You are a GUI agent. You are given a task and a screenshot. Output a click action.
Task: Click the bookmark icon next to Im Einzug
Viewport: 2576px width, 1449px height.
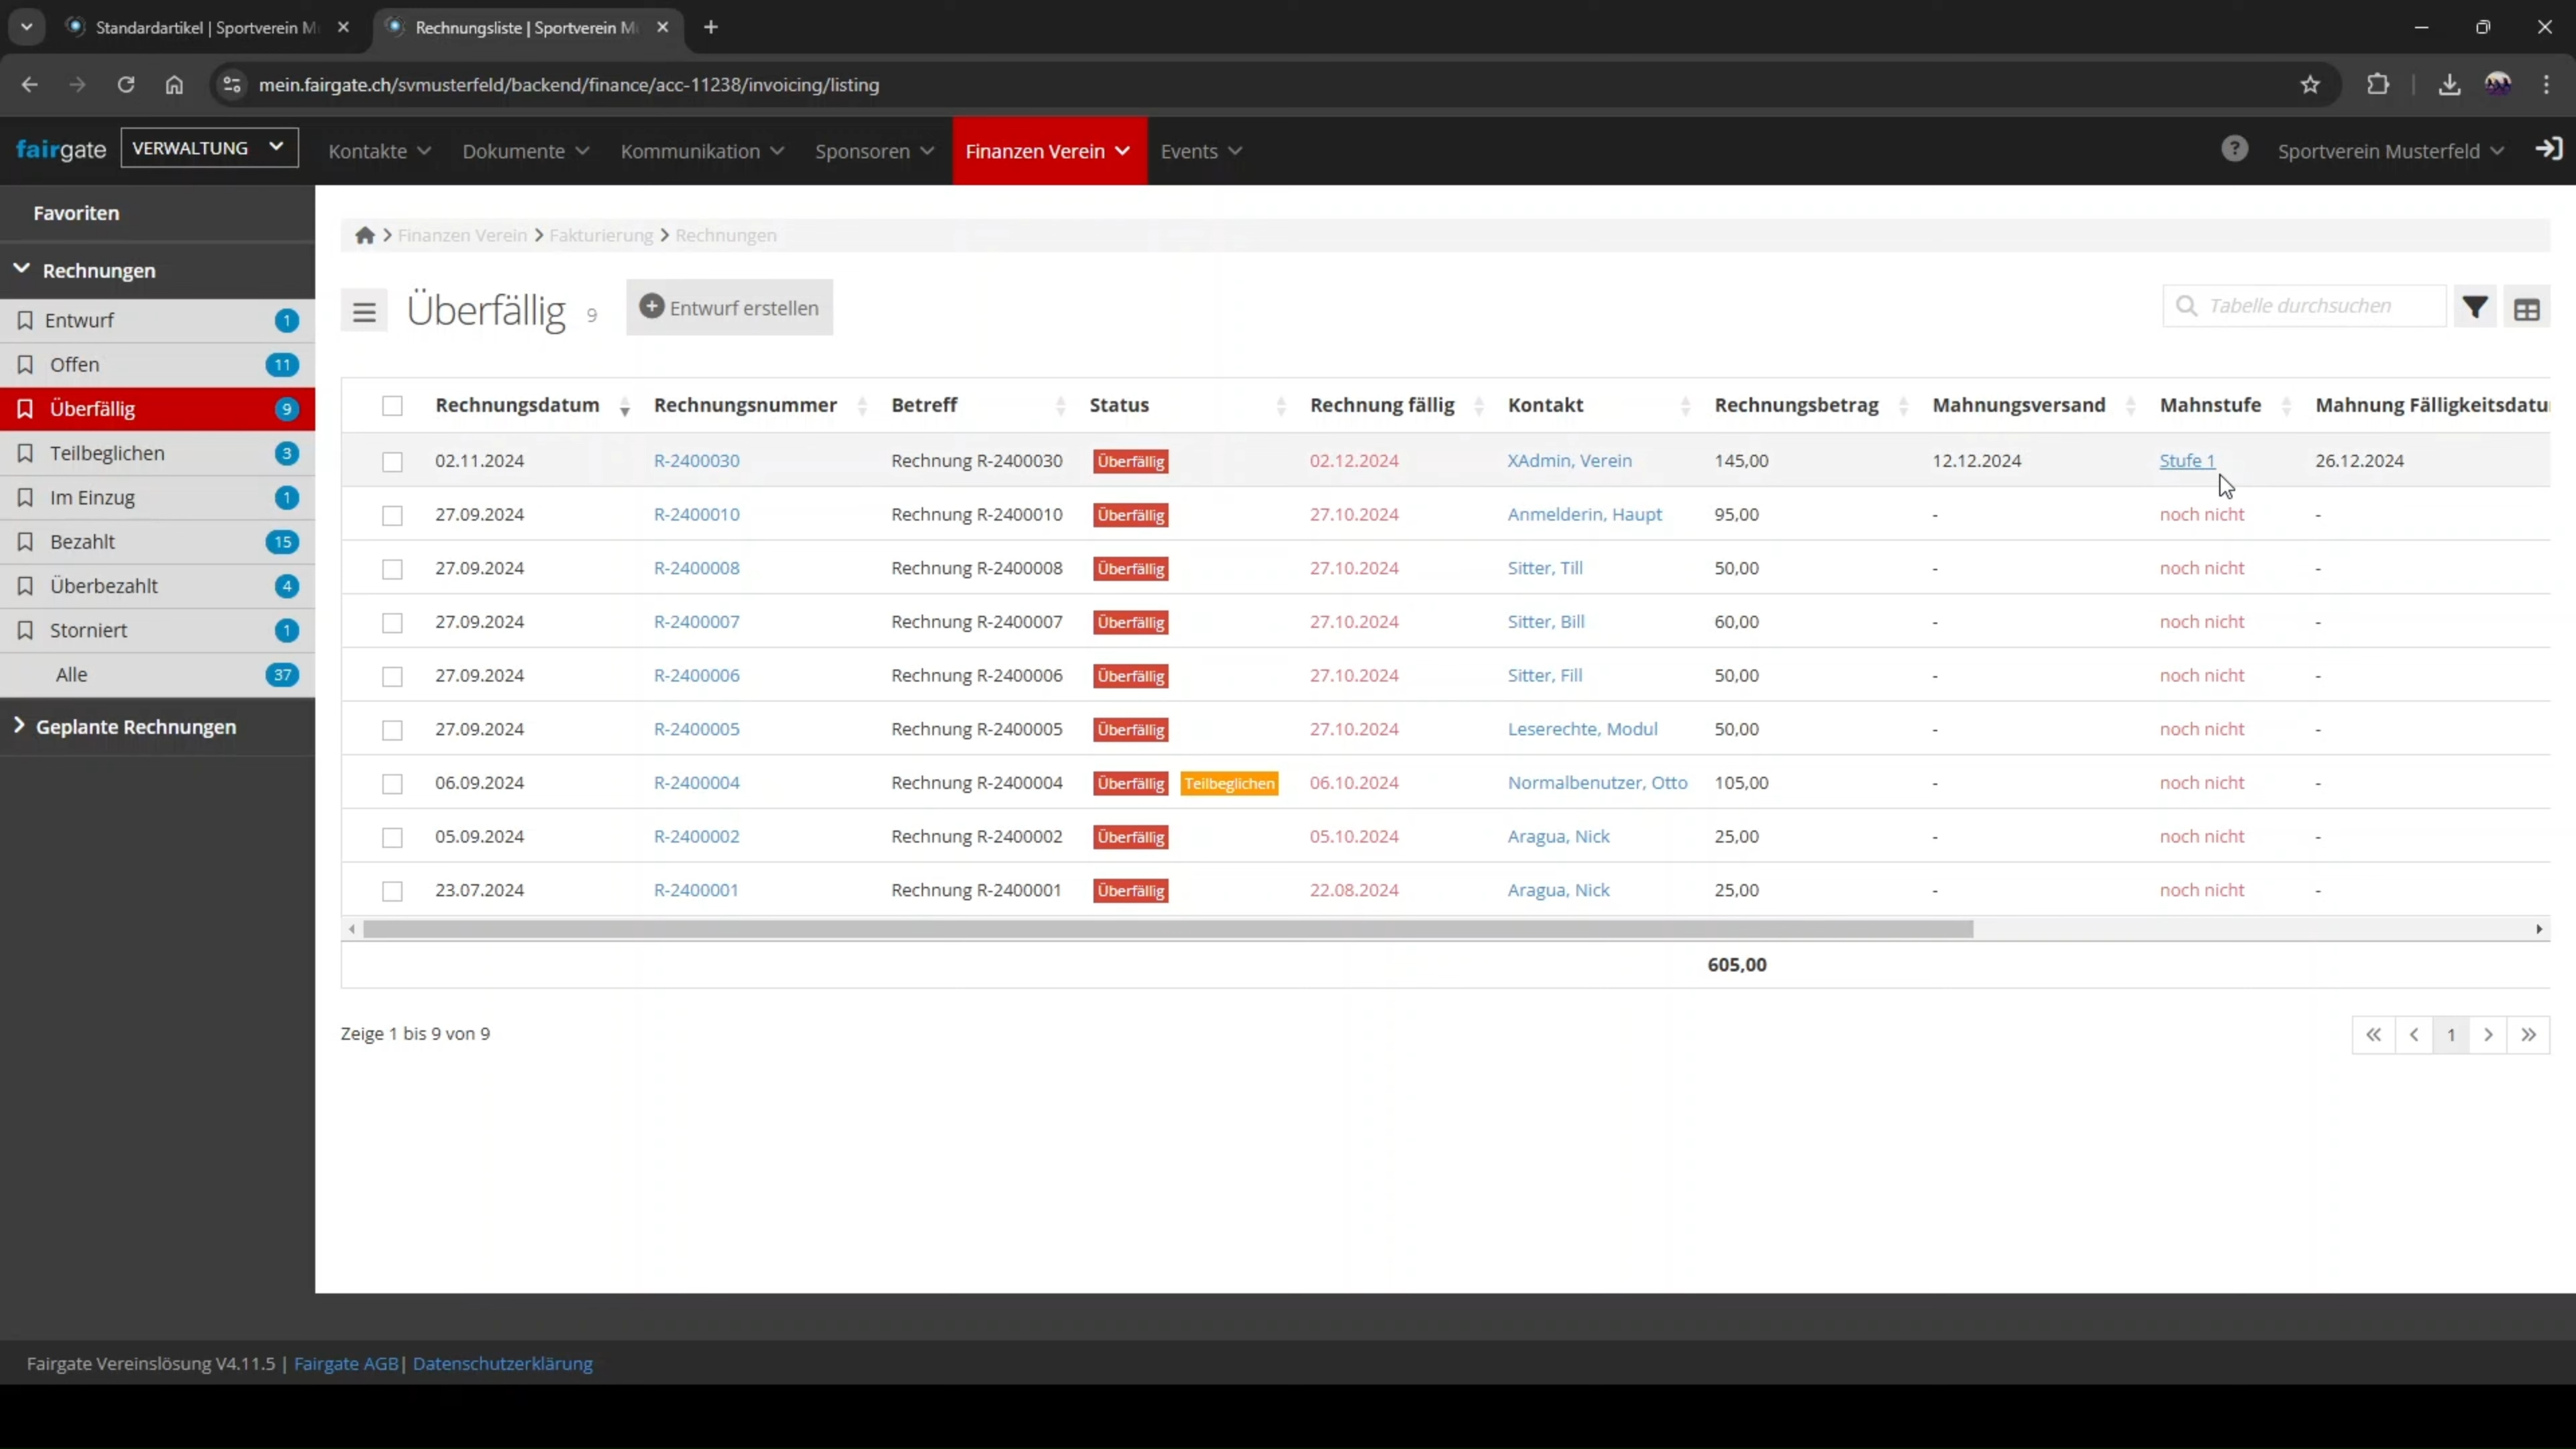[x=25, y=497]
